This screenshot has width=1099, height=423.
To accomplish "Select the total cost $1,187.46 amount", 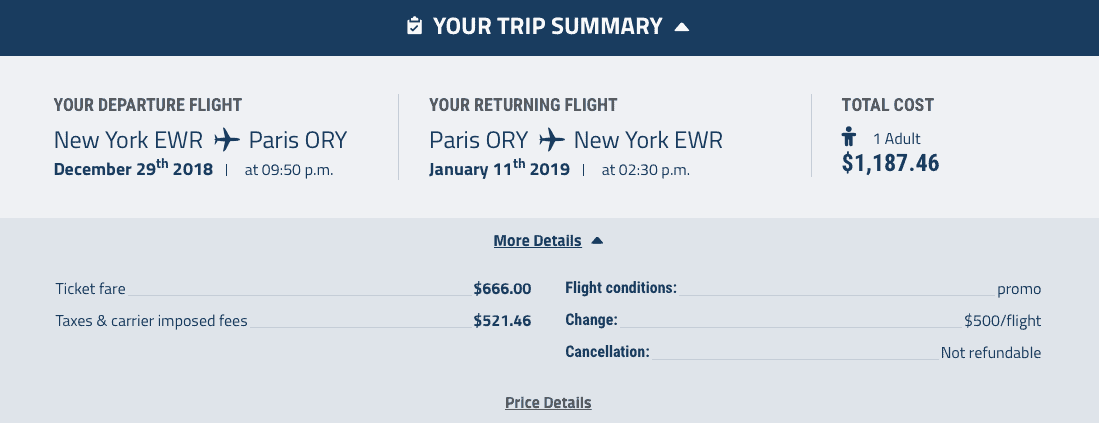I will tap(890, 162).
